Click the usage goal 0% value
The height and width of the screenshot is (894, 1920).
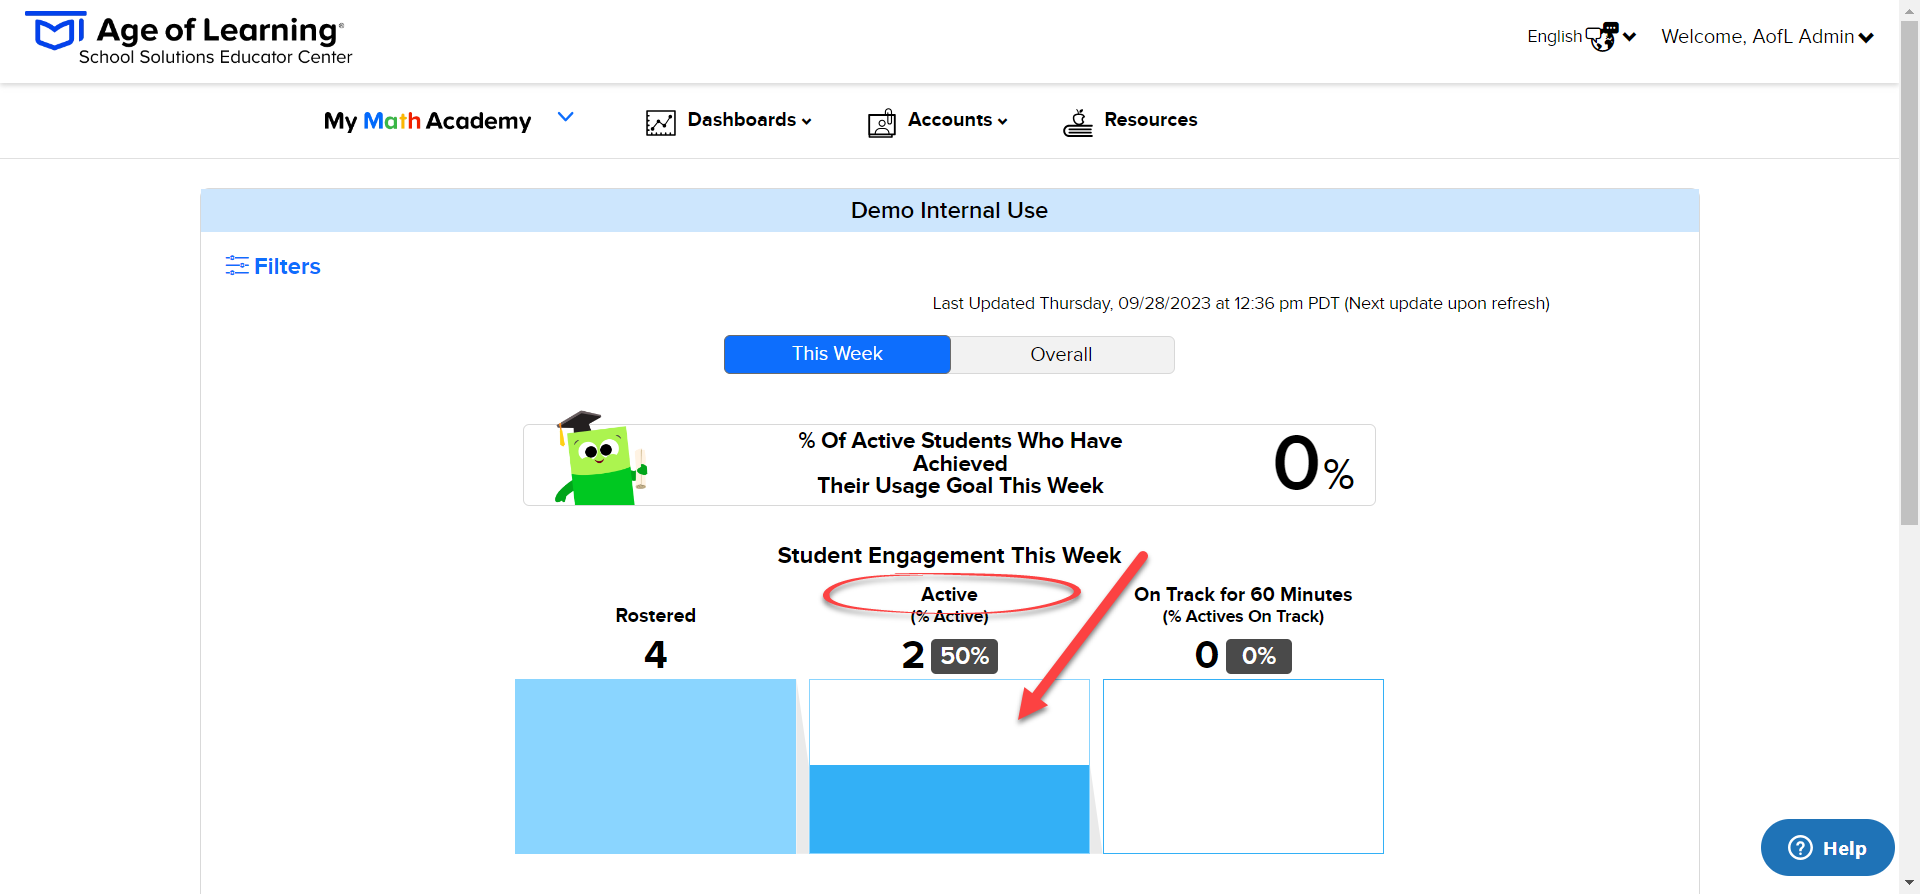tap(1314, 464)
